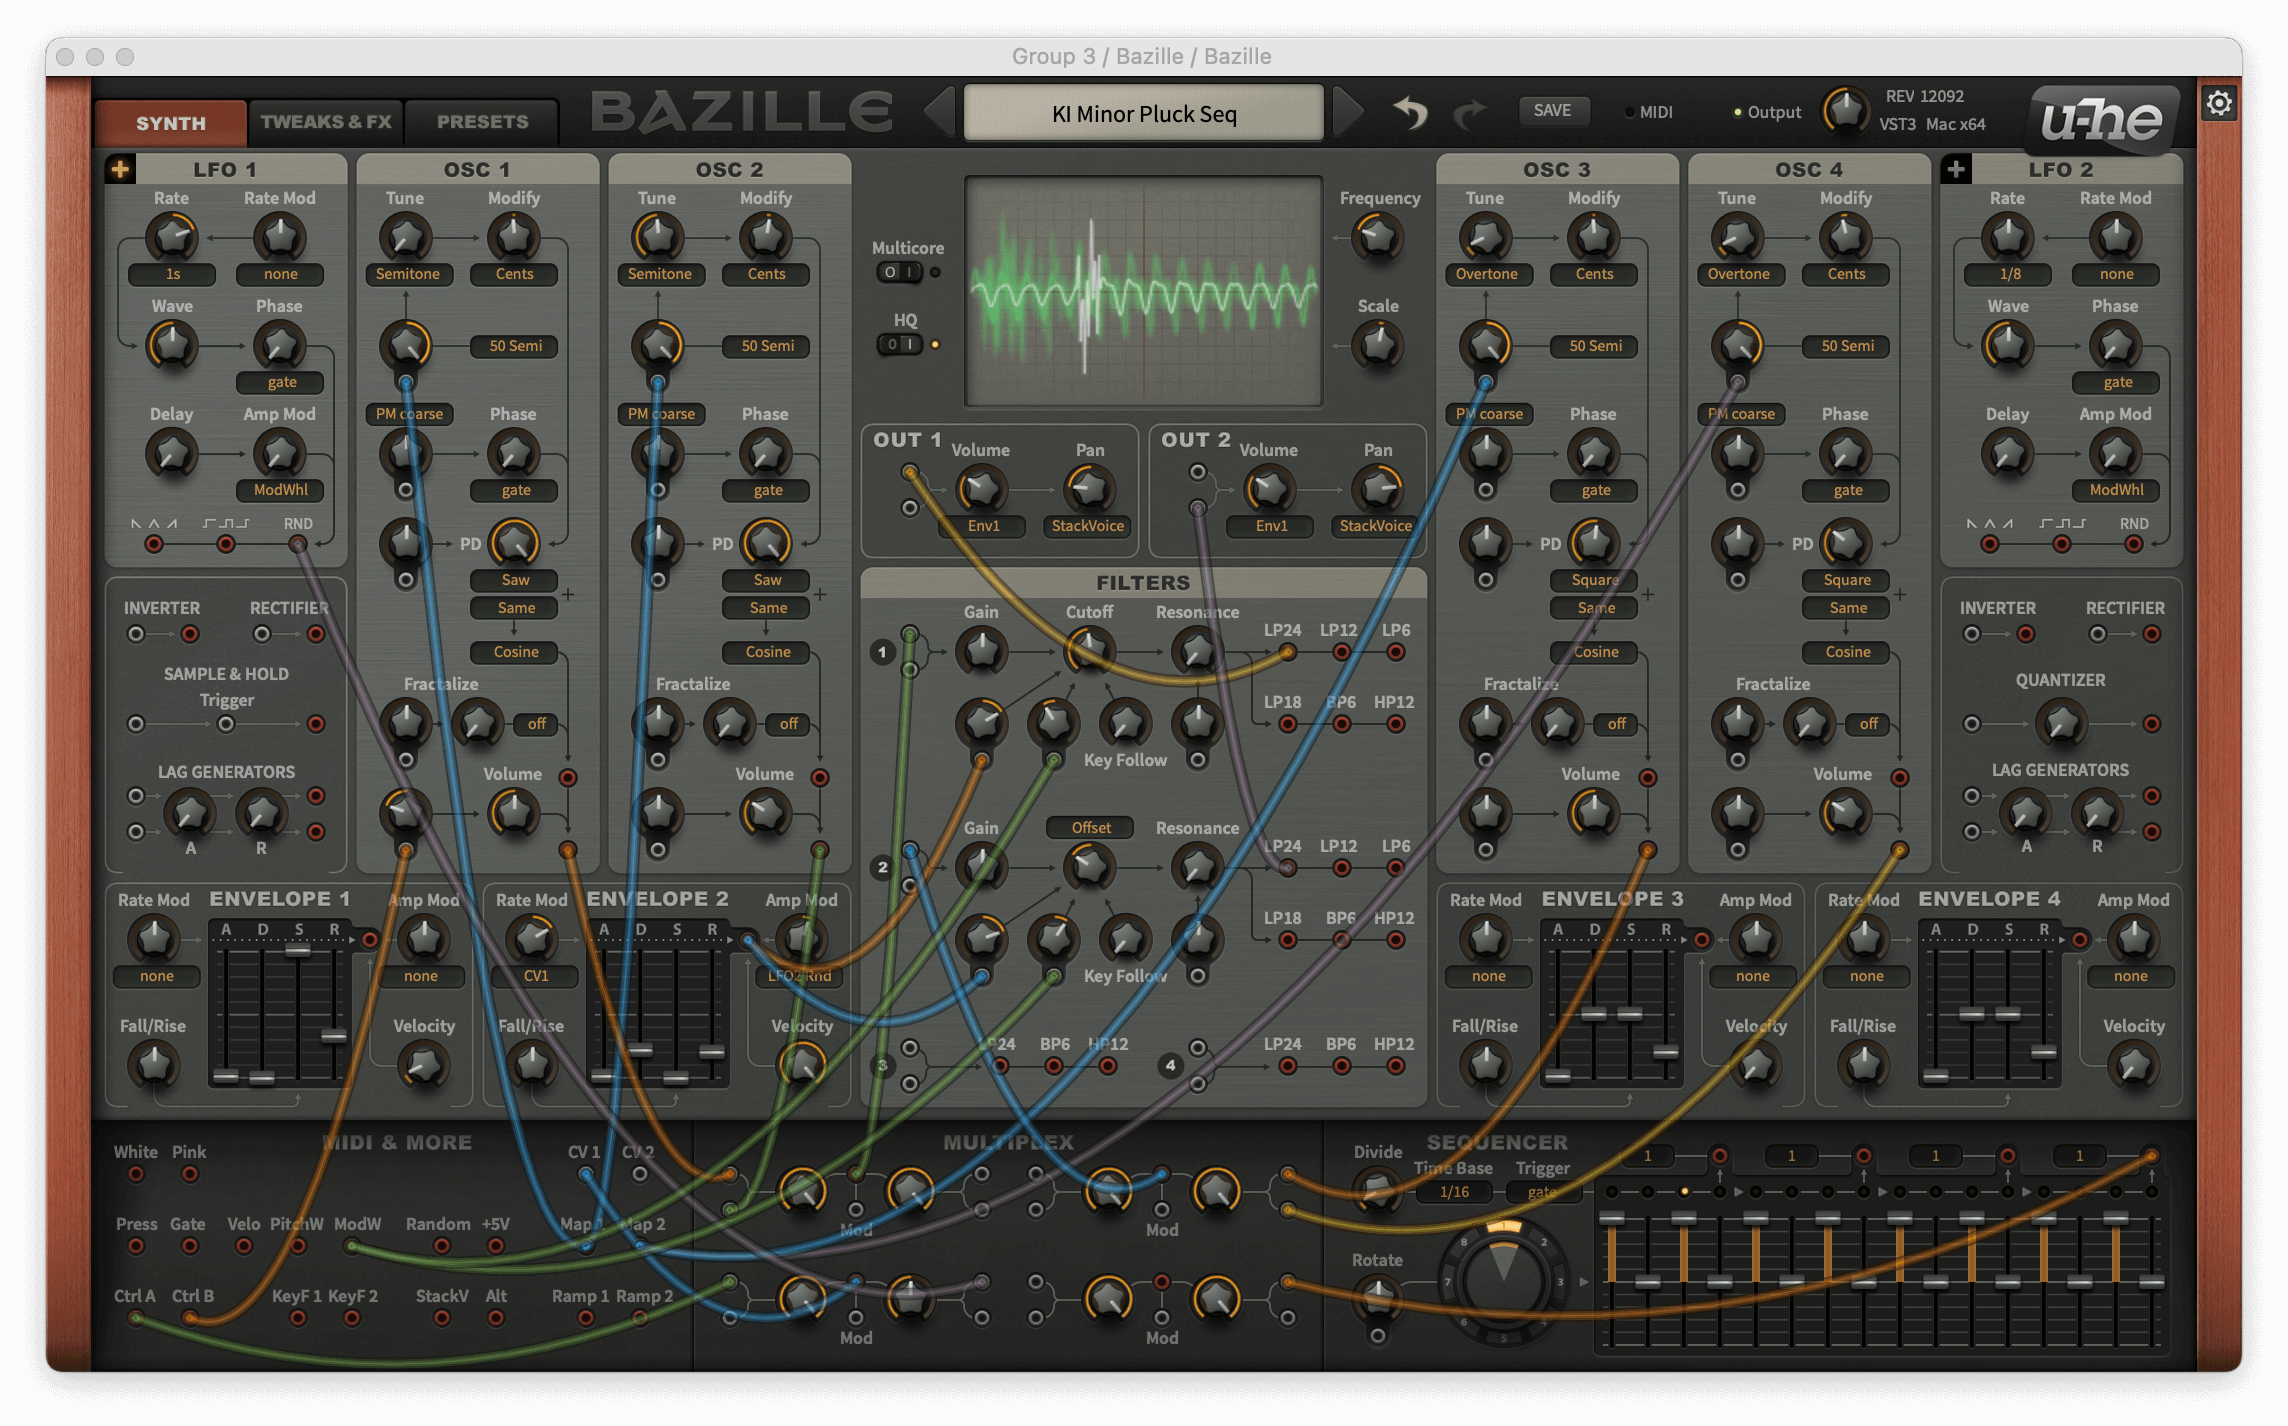Open OSC 1 Saw waveform selector
Image resolution: width=2288 pixels, height=1426 pixels.
(515, 580)
